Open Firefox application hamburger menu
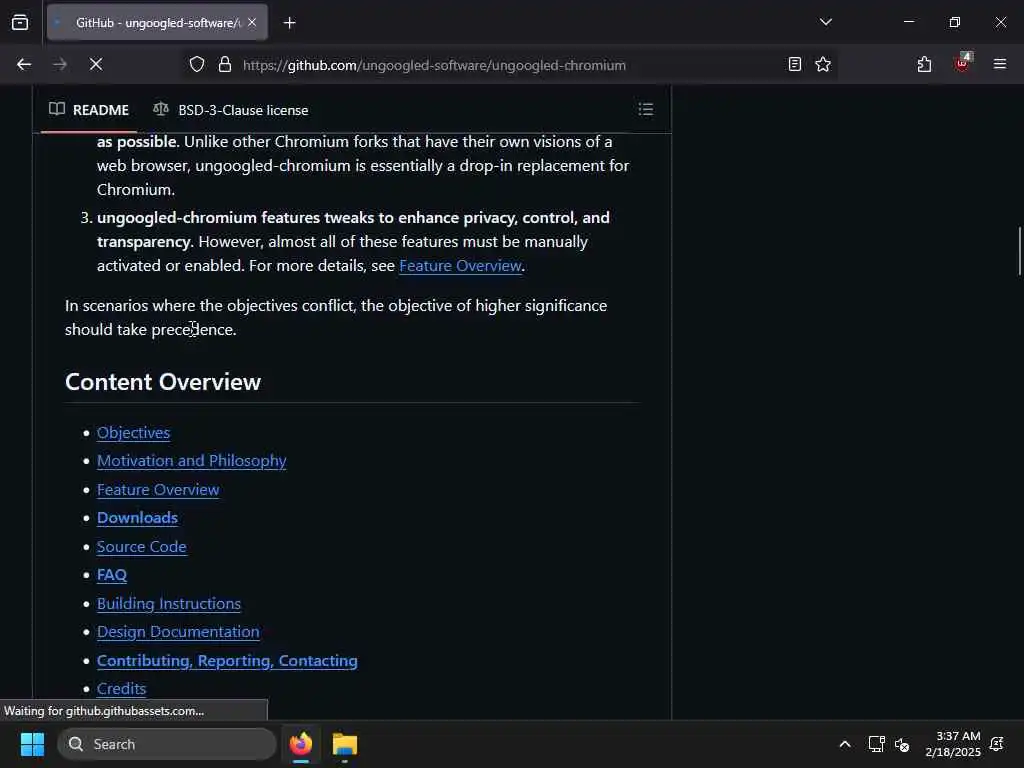 tap(1000, 64)
